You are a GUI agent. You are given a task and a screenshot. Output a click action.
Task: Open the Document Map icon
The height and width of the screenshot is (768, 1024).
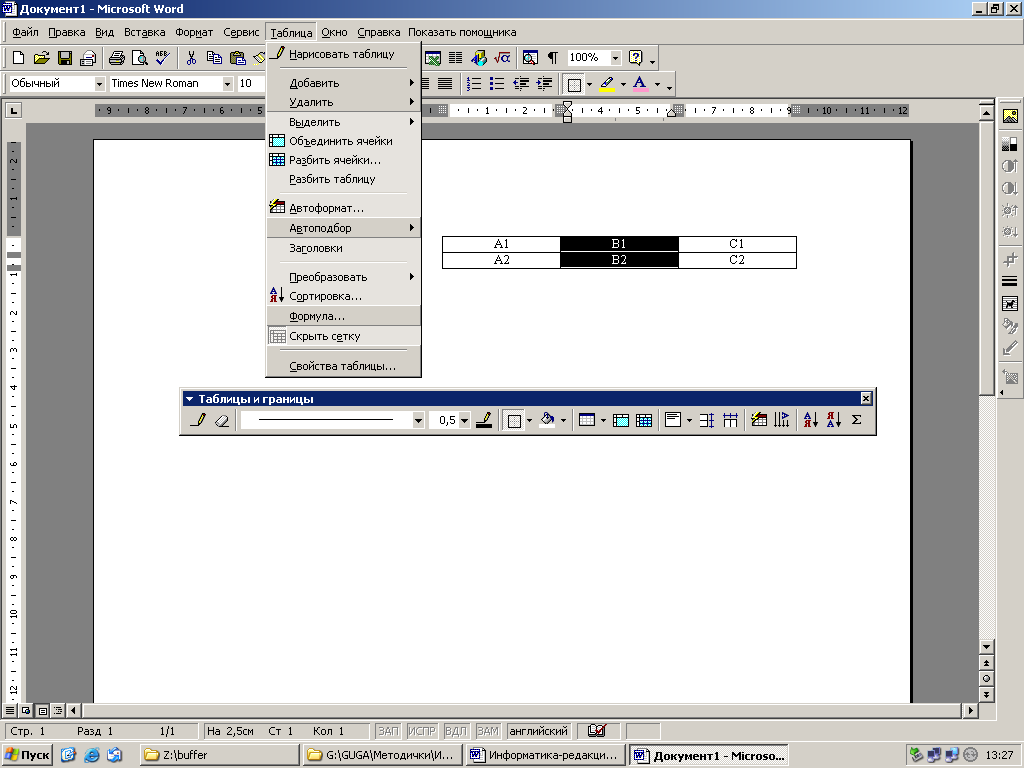[x=530, y=58]
